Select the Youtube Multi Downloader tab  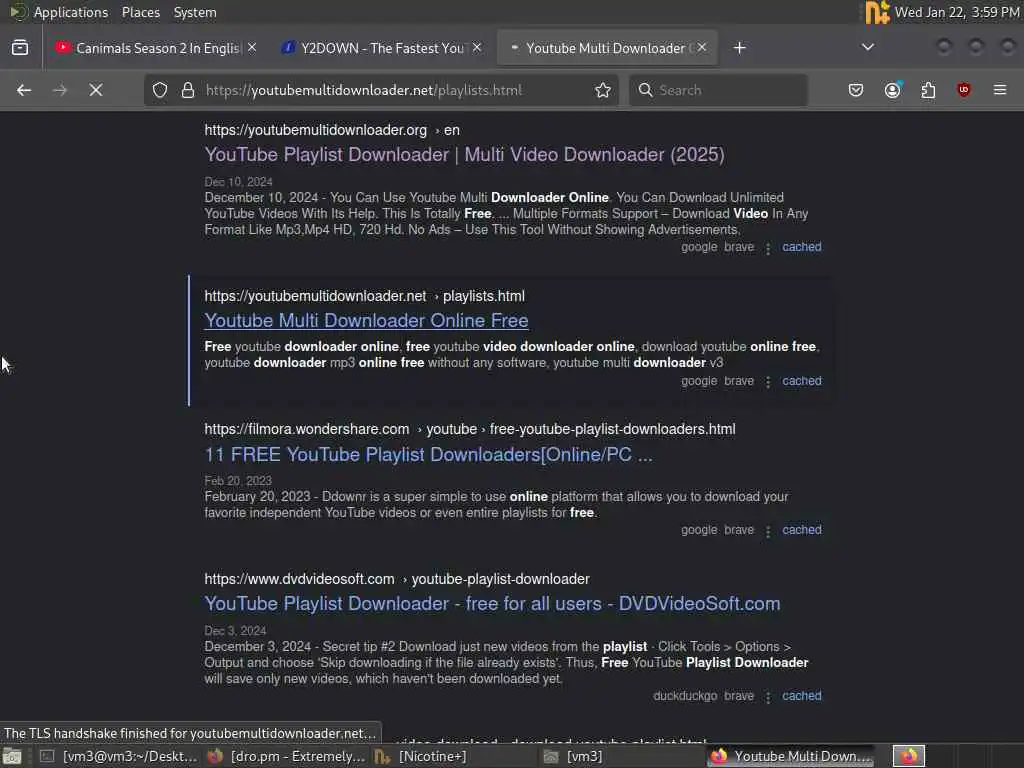[607, 48]
